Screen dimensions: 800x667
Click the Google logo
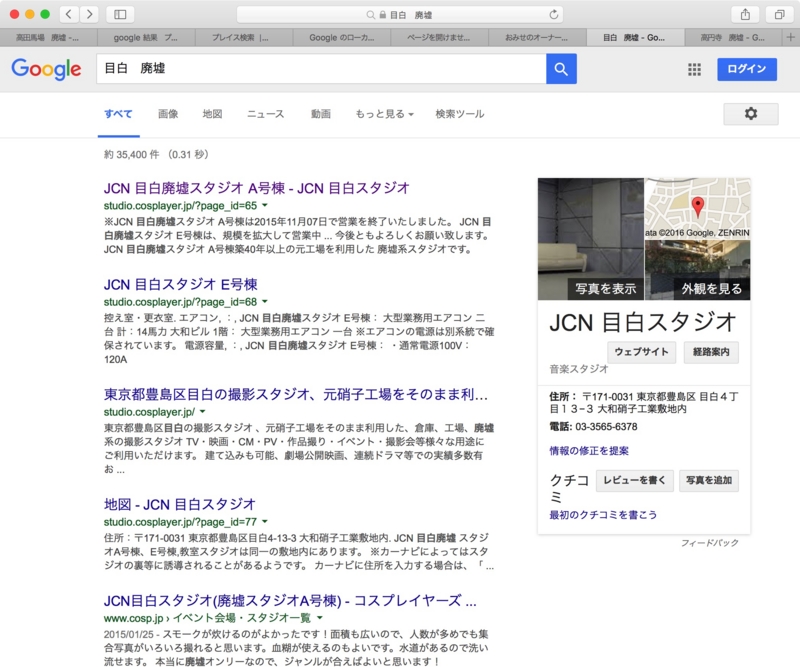pyautogui.click(x=46, y=68)
